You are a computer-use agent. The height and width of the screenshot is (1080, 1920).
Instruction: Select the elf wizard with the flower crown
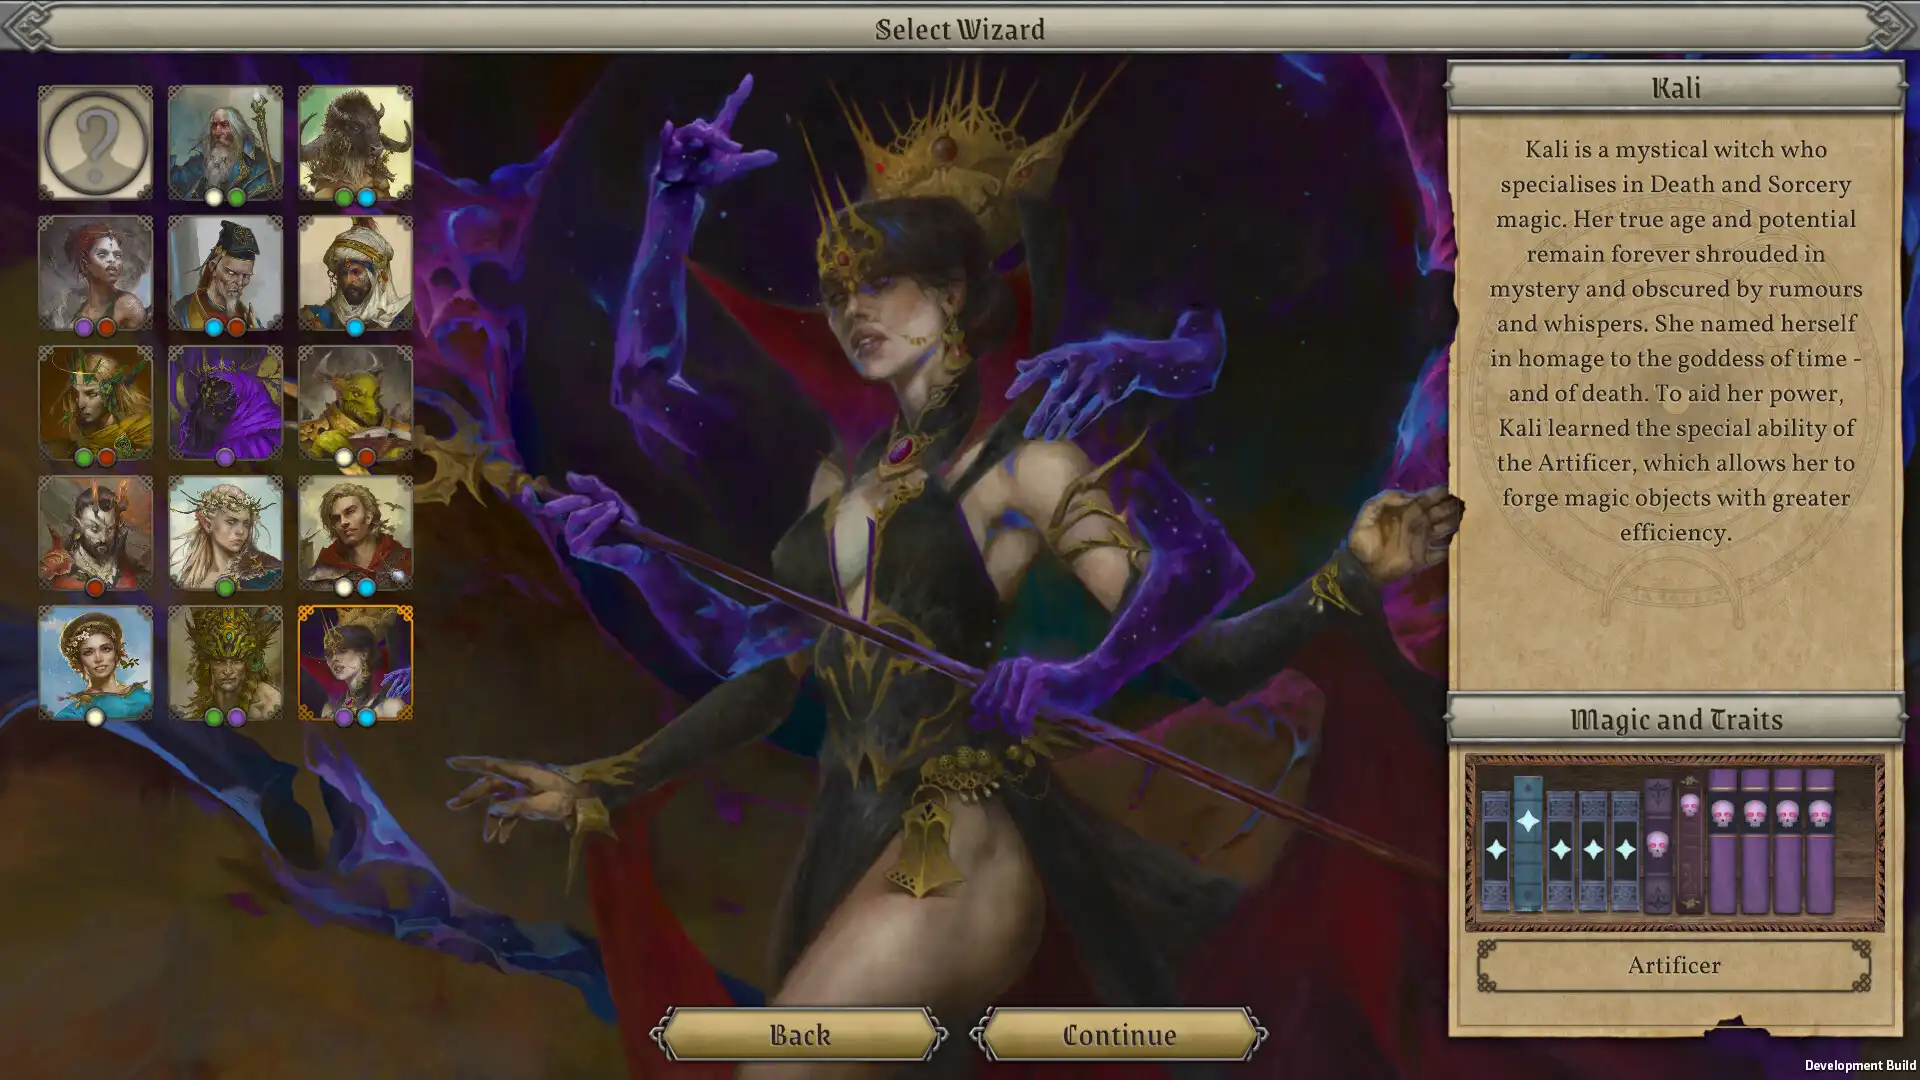click(225, 532)
